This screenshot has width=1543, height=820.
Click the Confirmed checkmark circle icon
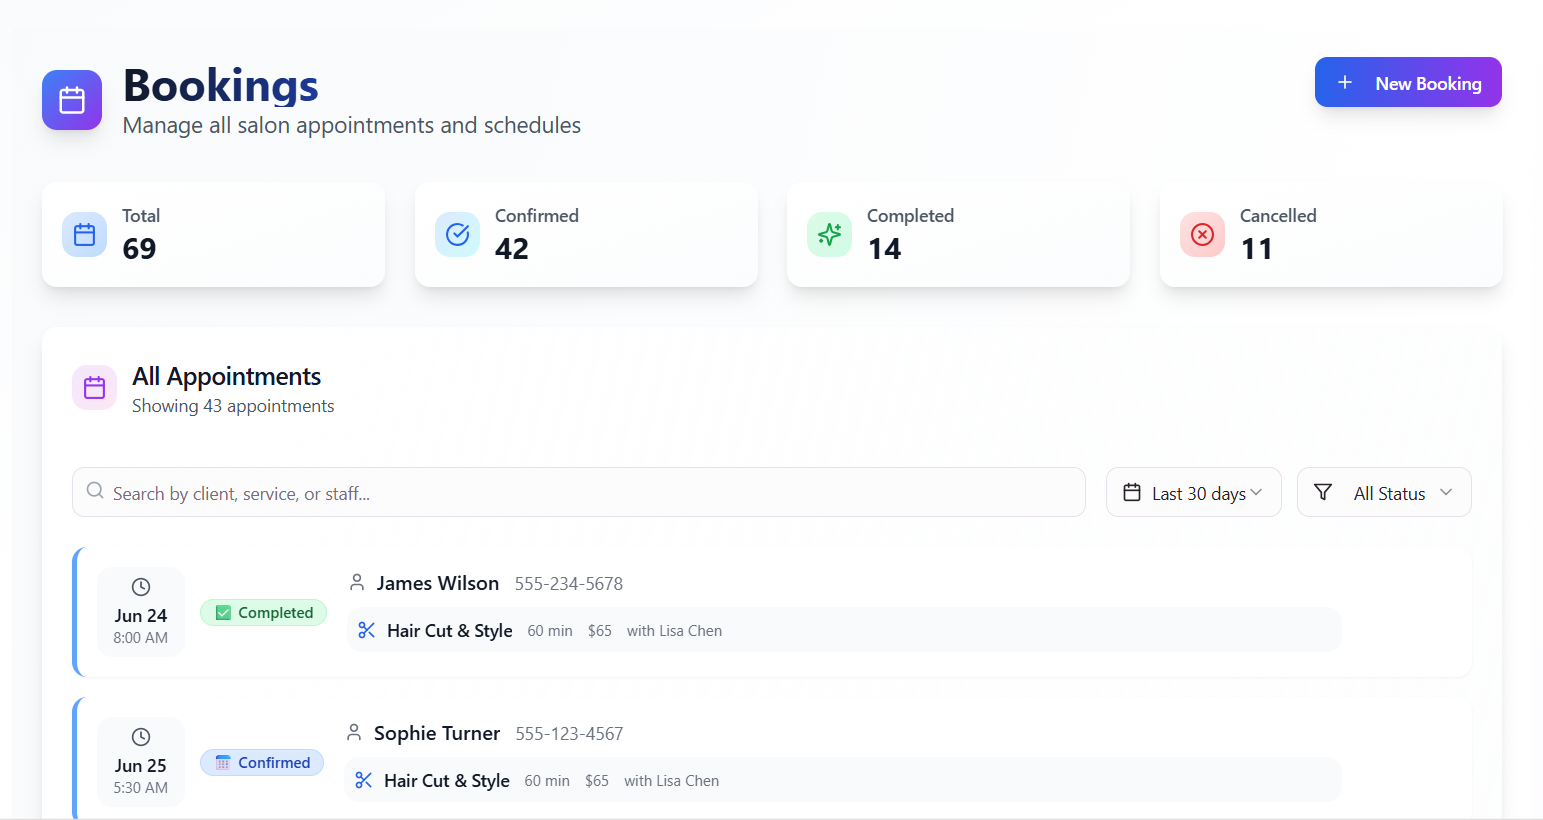click(457, 234)
